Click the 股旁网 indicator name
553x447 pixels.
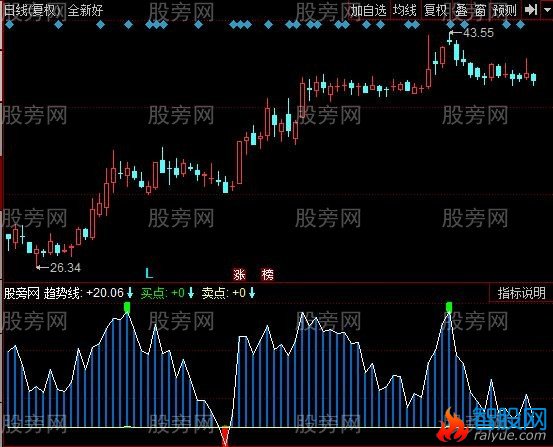pyautogui.click(x=22, y=293)
